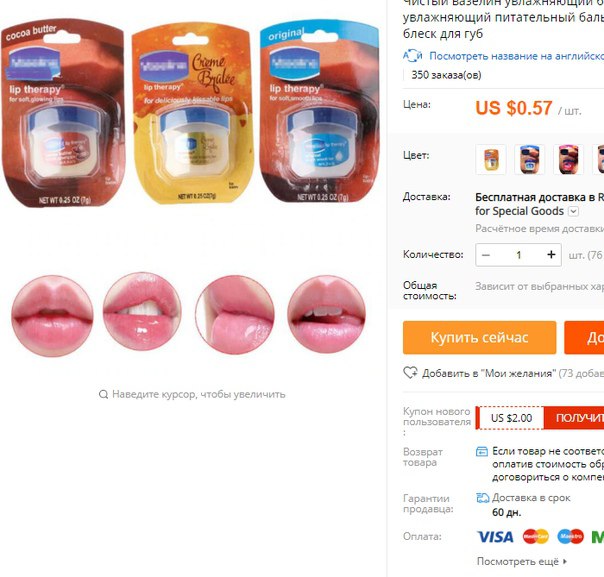Click the heart icon for Мои желания

coord(410,373)
